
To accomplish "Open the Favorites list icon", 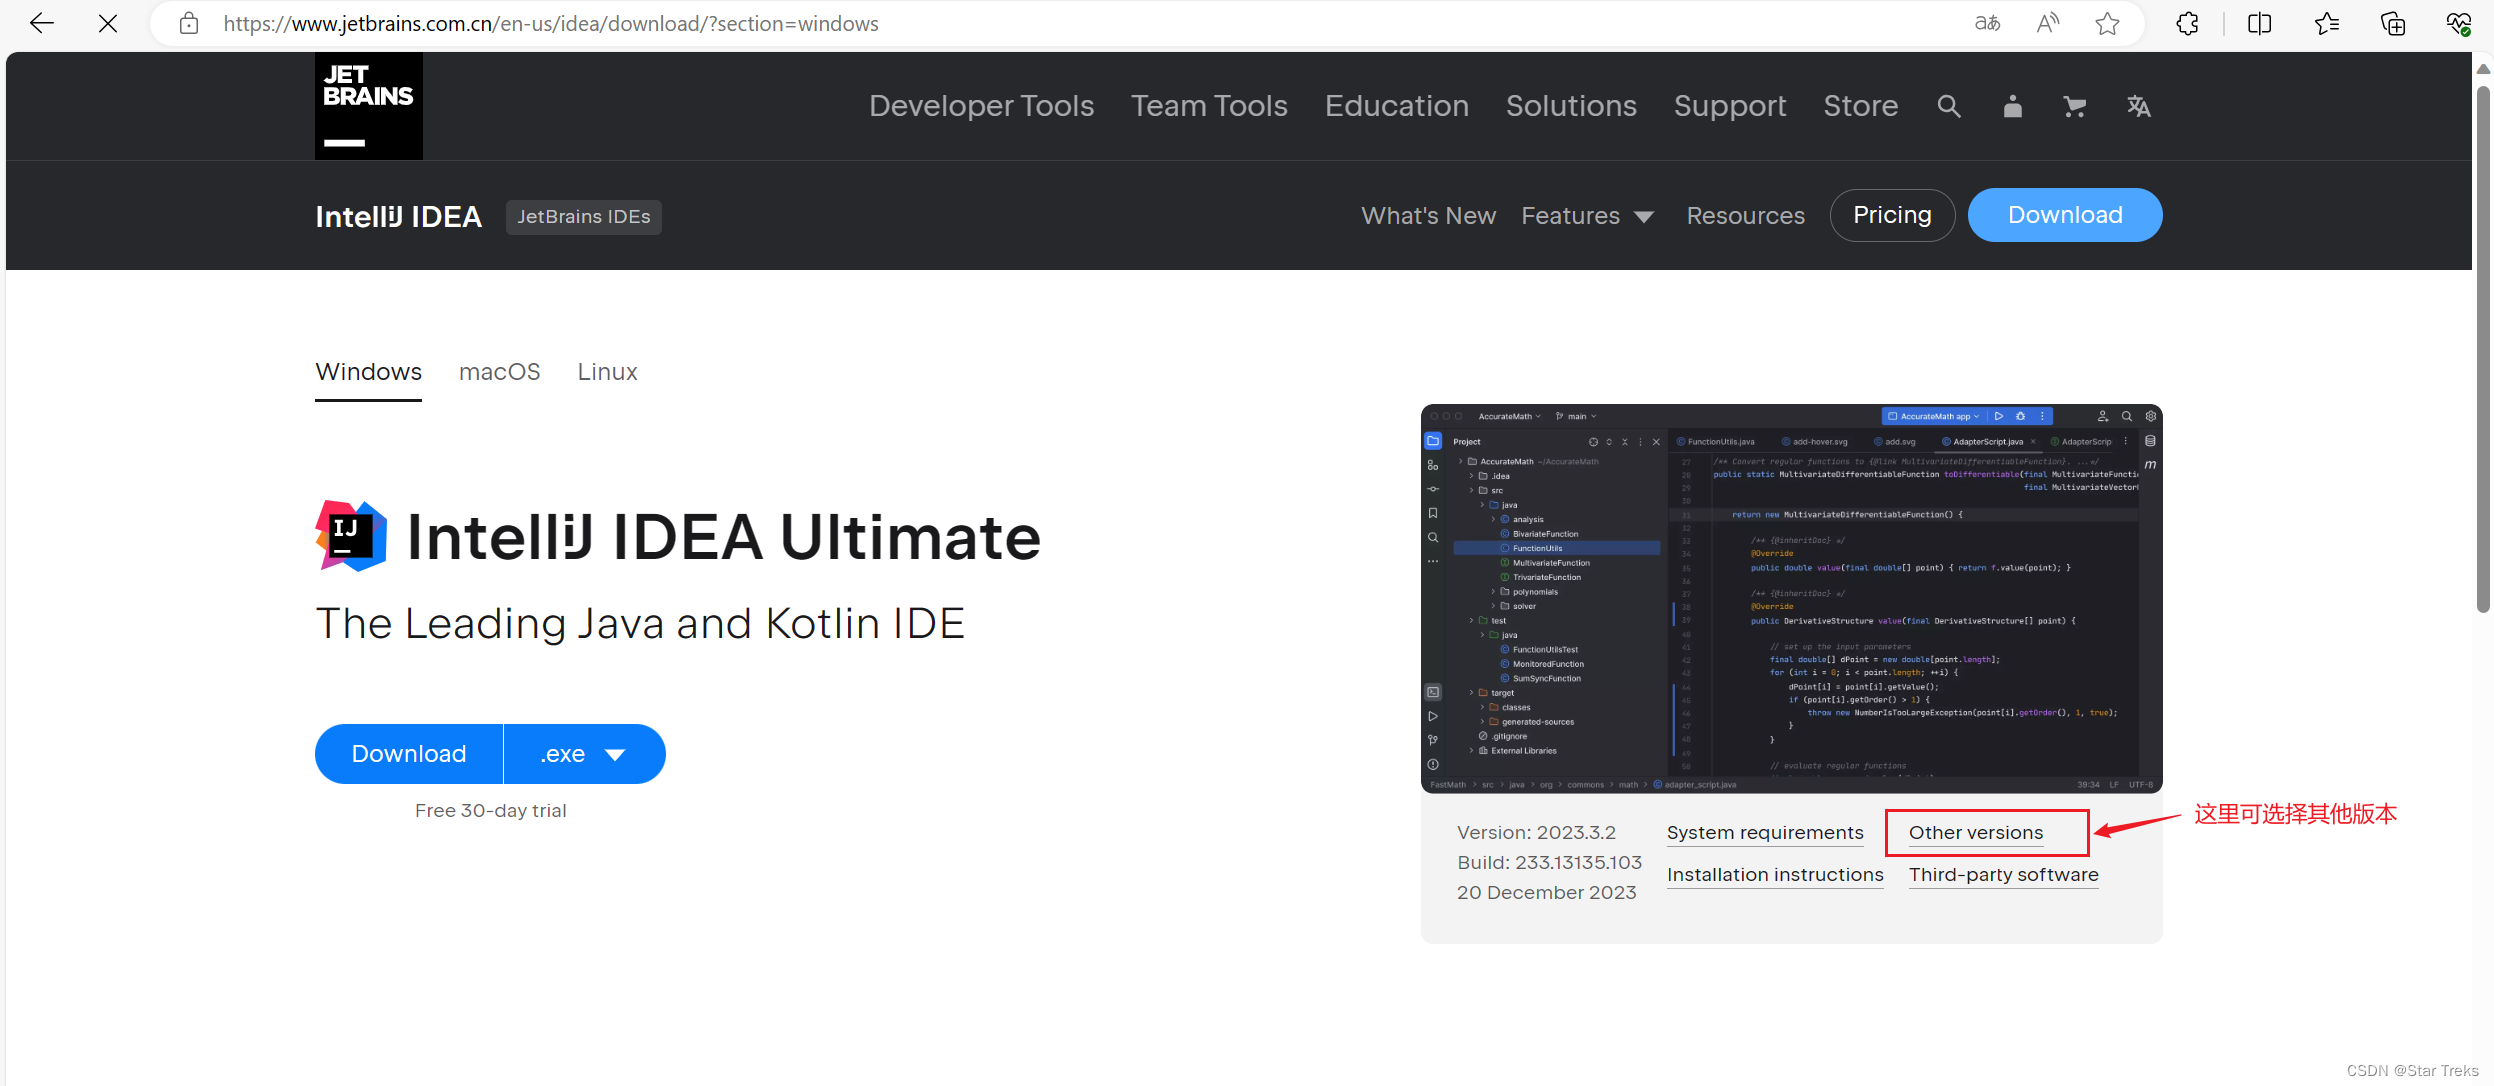I will (2327, 23).
